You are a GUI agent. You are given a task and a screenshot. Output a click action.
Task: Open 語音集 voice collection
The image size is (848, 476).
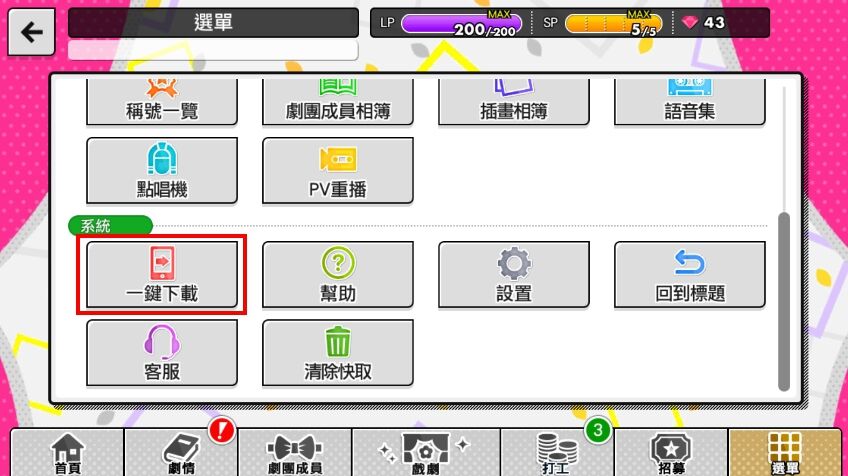[690, 102]
